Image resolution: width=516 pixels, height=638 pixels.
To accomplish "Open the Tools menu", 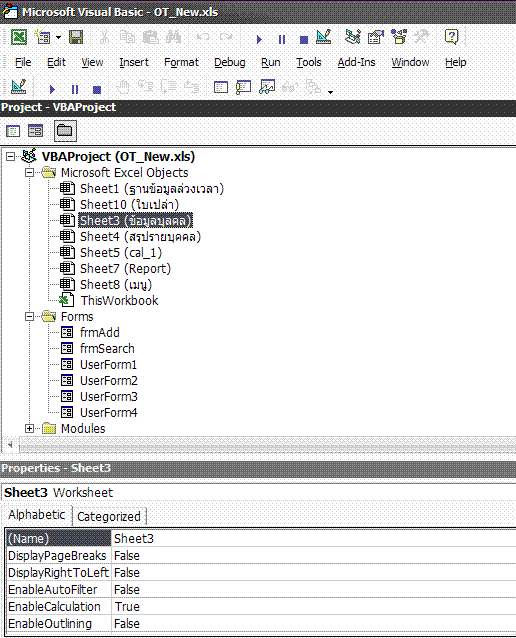I will pyautogui.click(x=308, y=62).
